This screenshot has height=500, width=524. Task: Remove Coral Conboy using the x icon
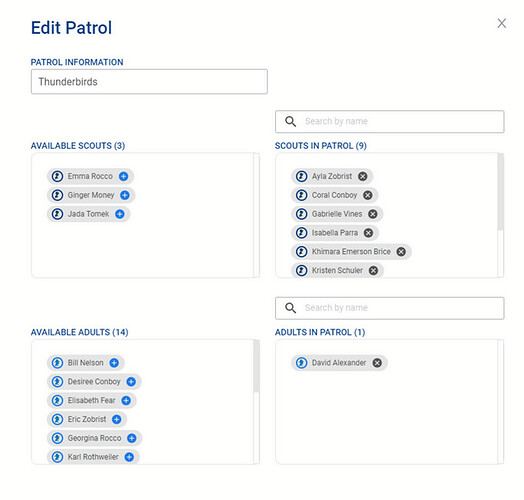click(368, 195)
